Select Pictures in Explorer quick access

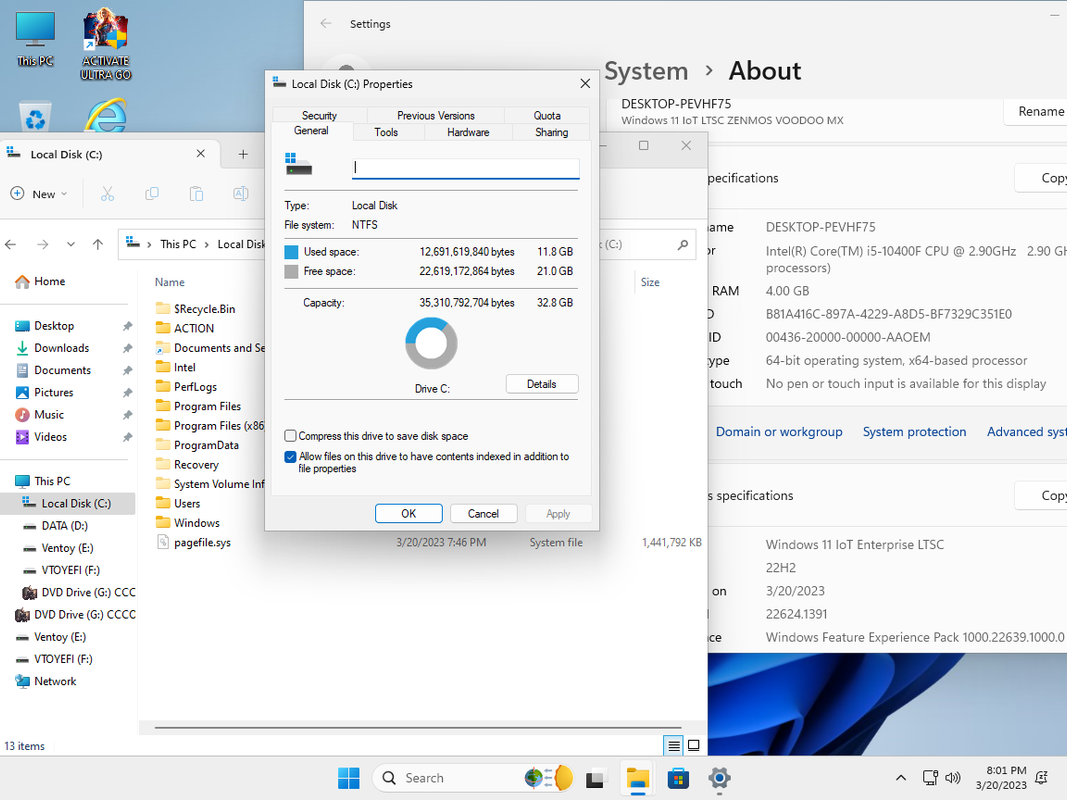pyautogui.click(x=54, y=393)
